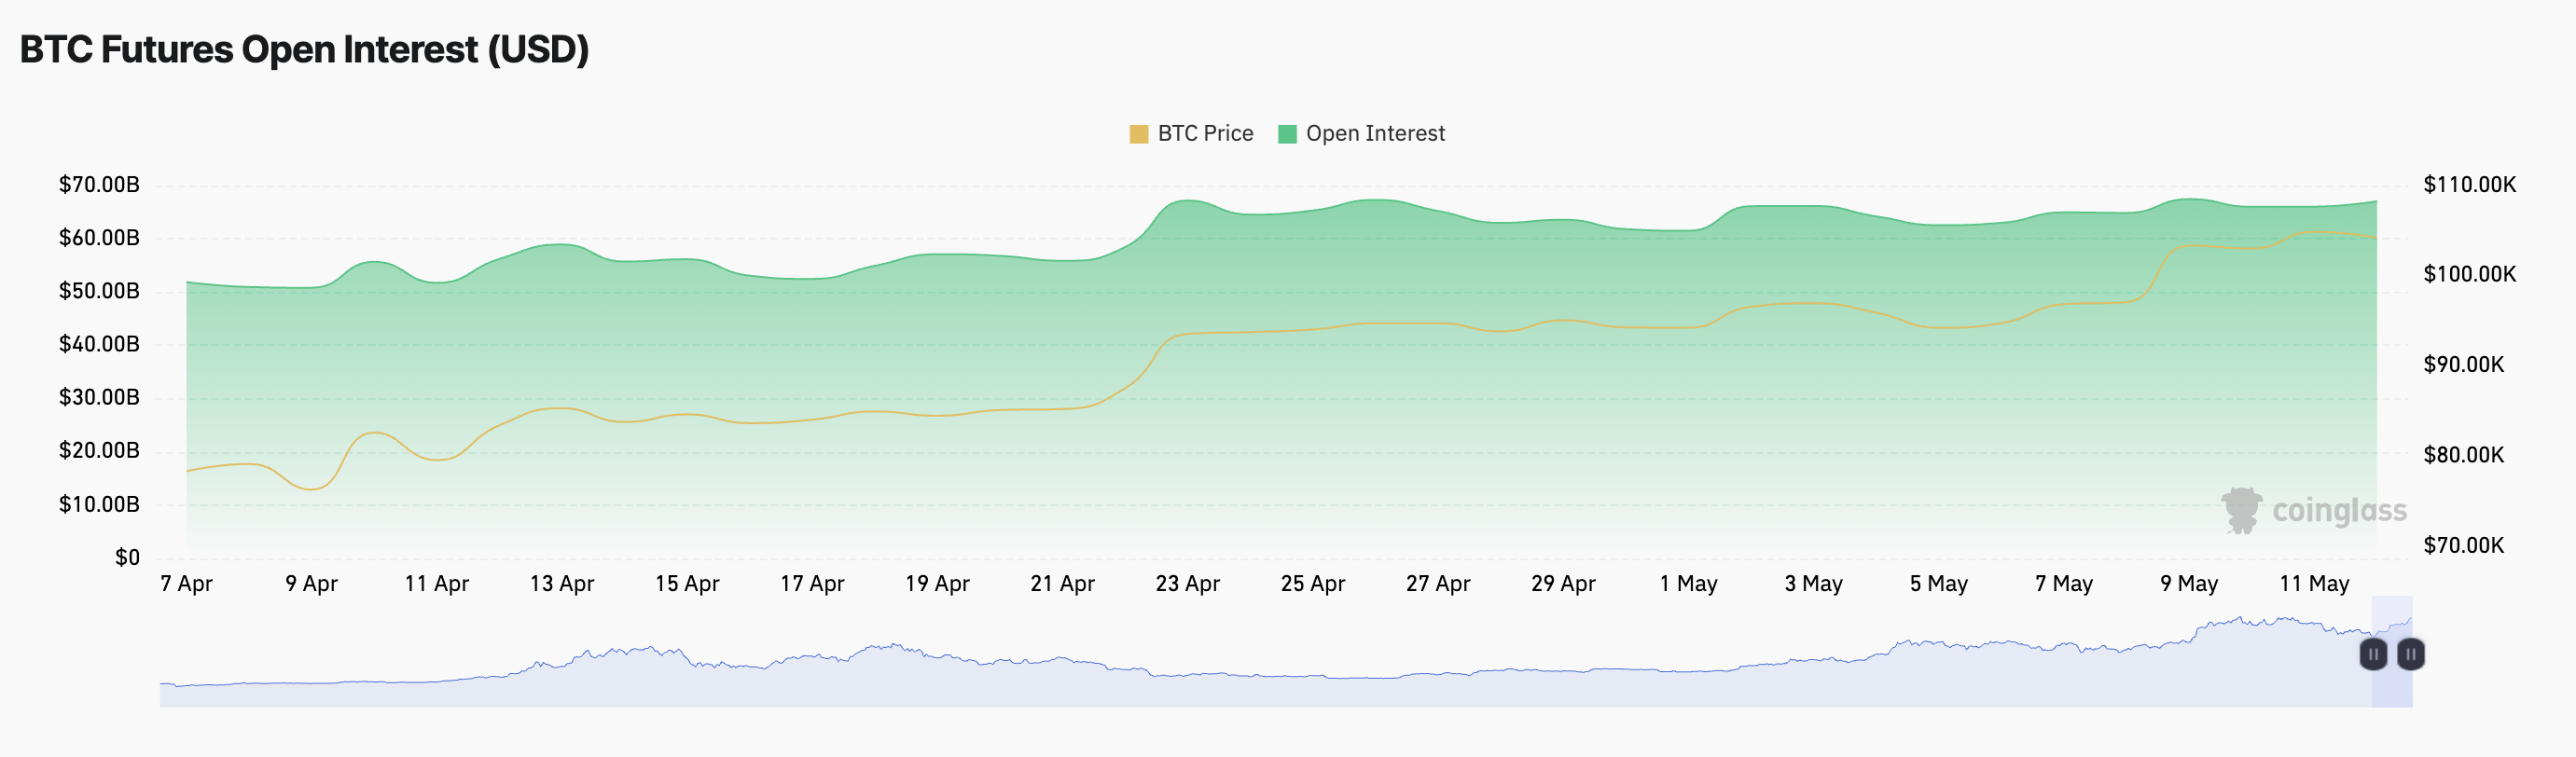Click the coinglass watermark text
This screenshot has width=2576, height=757.
[2339, 510]
